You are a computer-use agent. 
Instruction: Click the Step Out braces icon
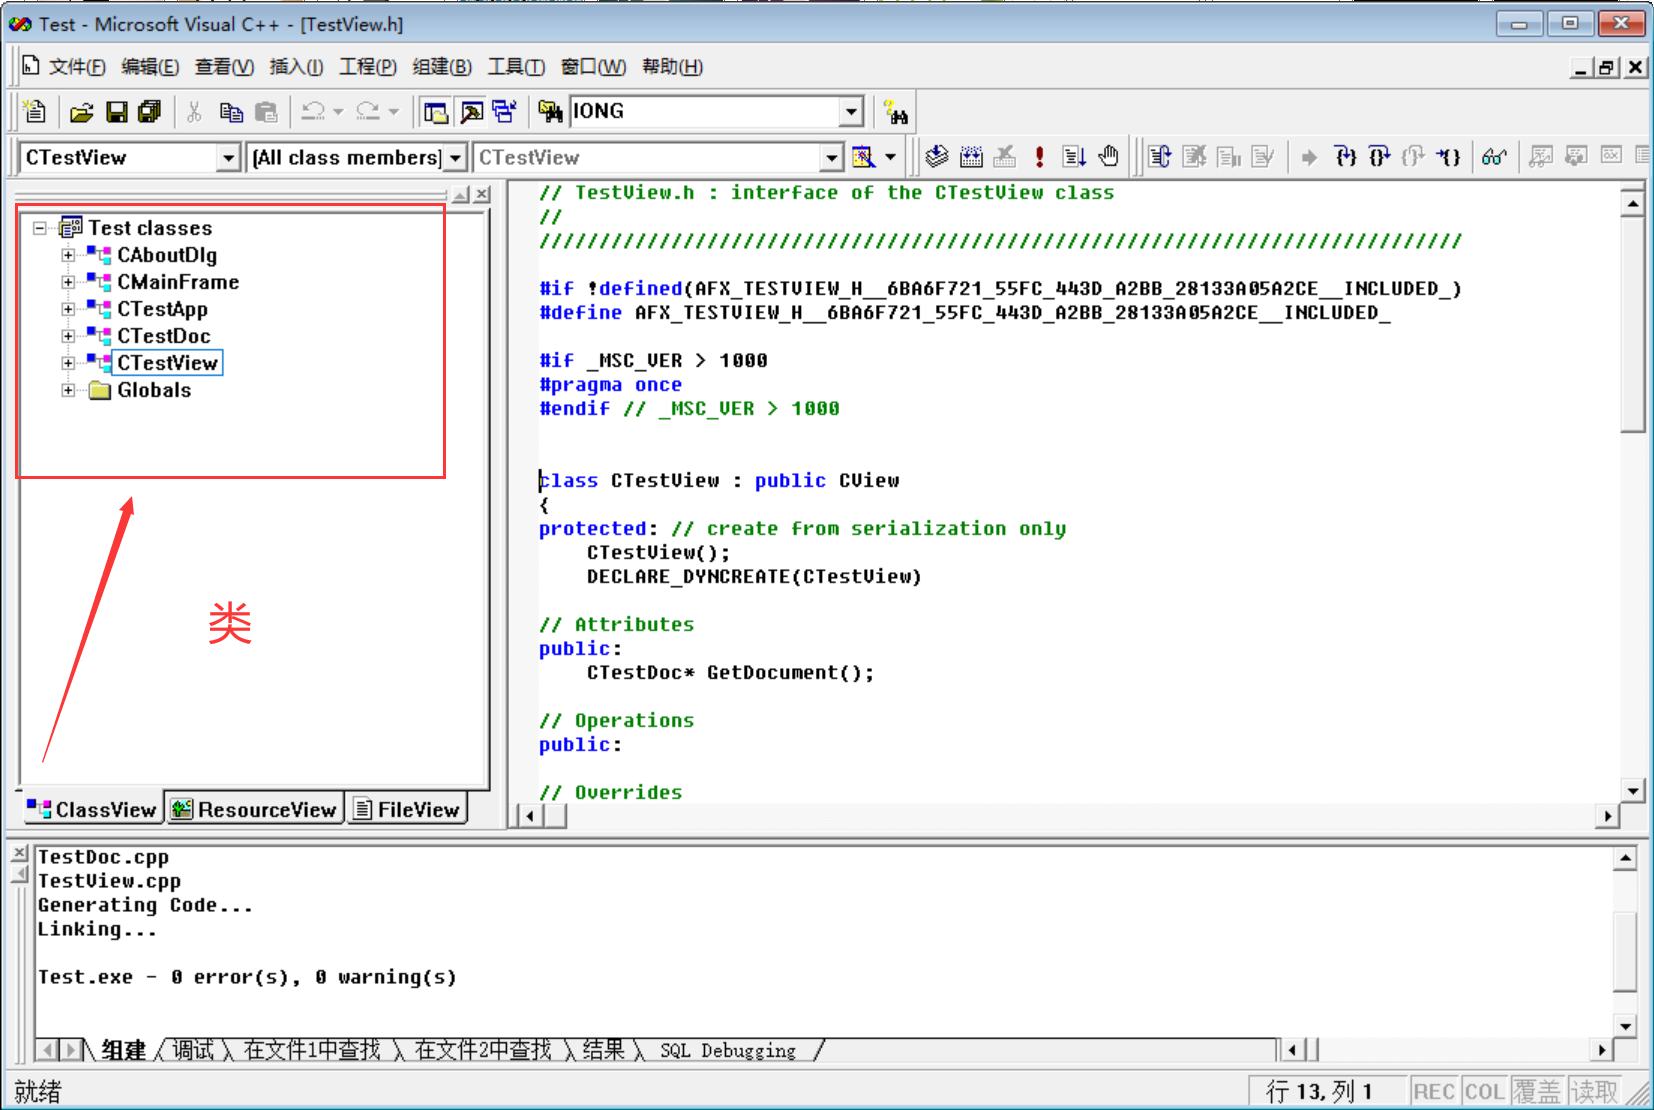click(x=1414, y=157)
